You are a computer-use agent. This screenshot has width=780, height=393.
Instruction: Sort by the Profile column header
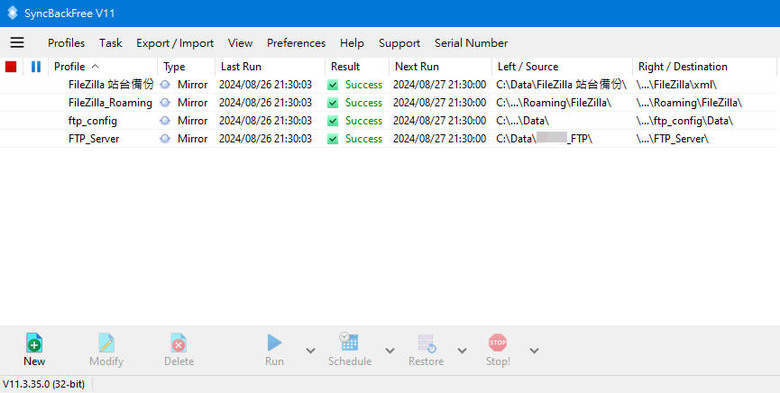(x=102, y=67)
